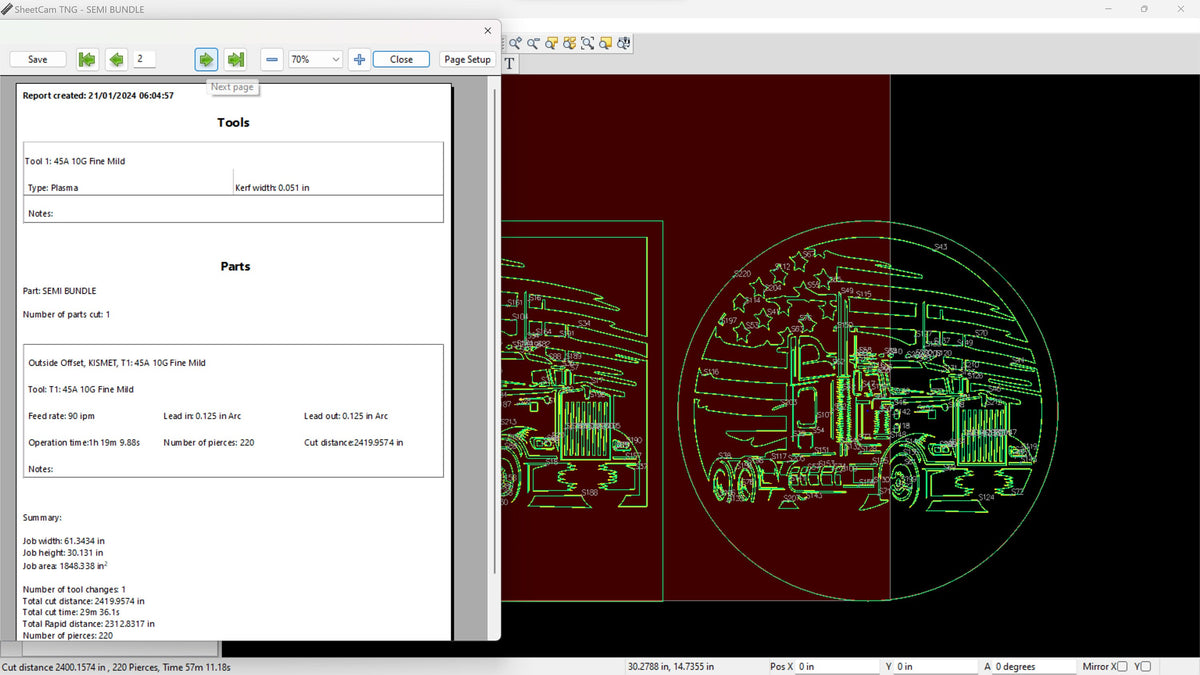Viewport: 1200px width, 675px height.
Task: Click 'Part: SEMI BUNDLE' text
Action: [x=60, y=291]
